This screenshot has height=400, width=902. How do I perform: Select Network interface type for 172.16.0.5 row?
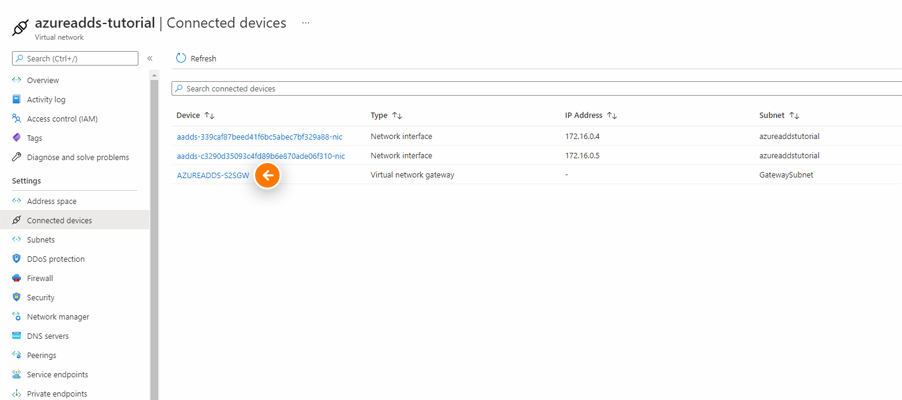[x=401, y=155]
